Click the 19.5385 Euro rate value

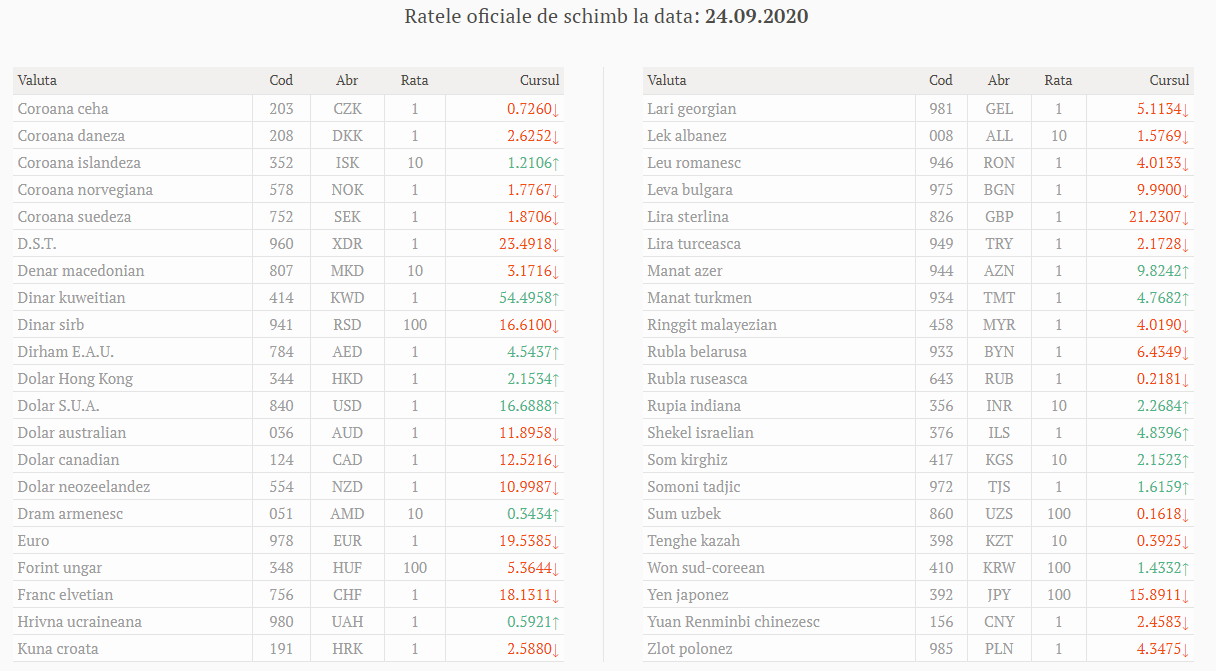pyautogui.click(x=525, y=541)
